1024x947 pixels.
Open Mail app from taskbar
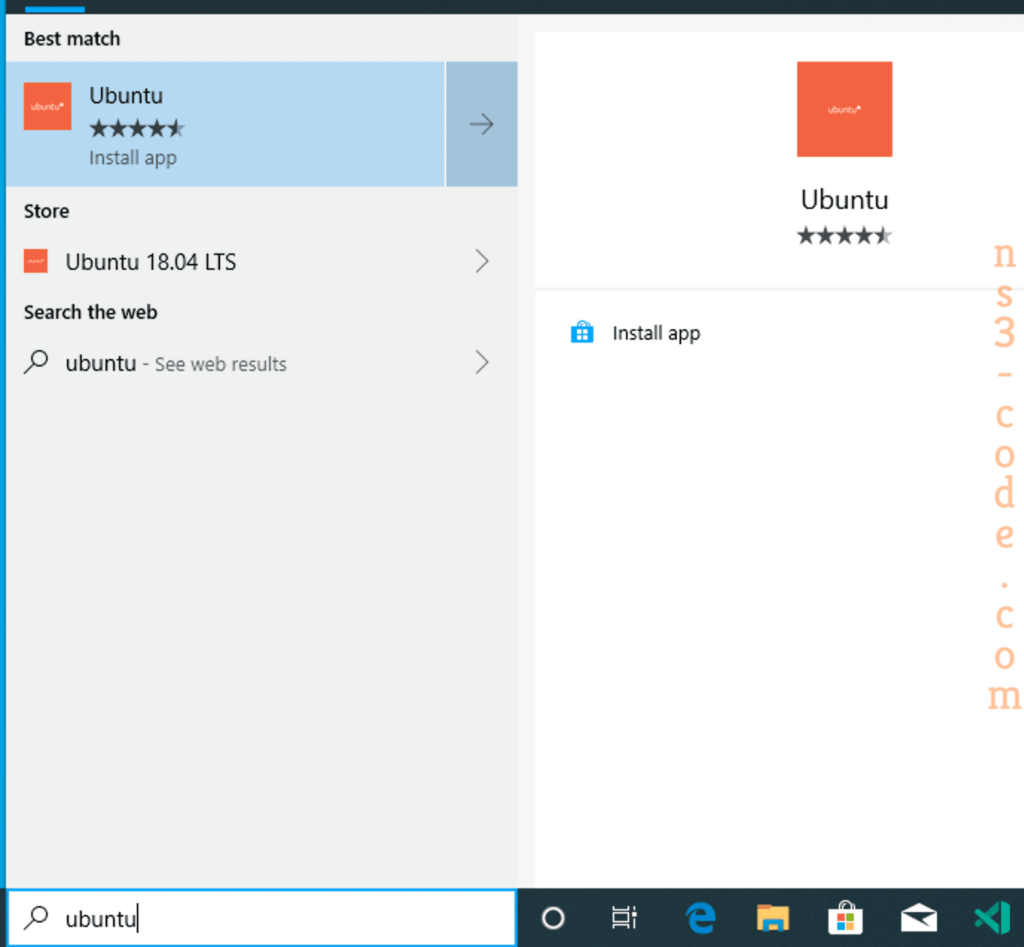click(919, 918)
